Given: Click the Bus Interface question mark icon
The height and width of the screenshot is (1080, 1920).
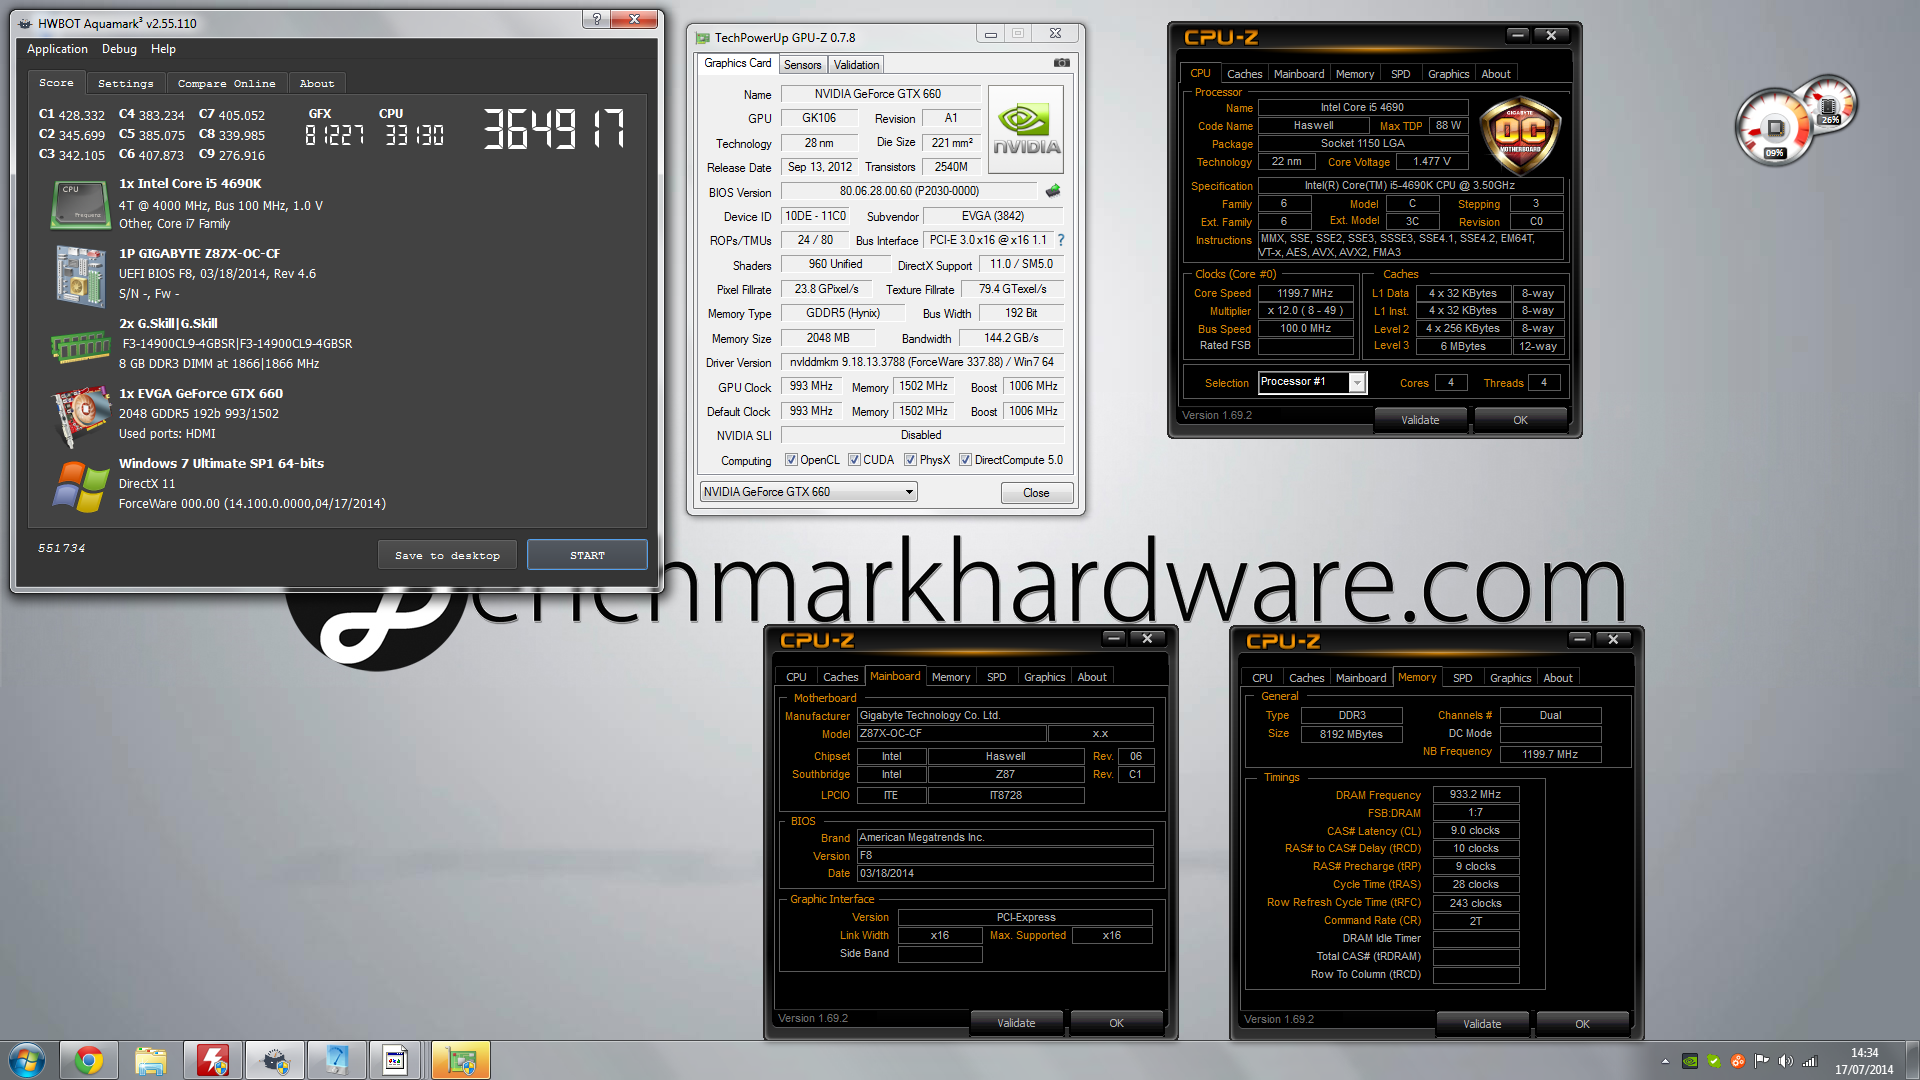Looking at the screenshot, I should (x=1061, y=240).
